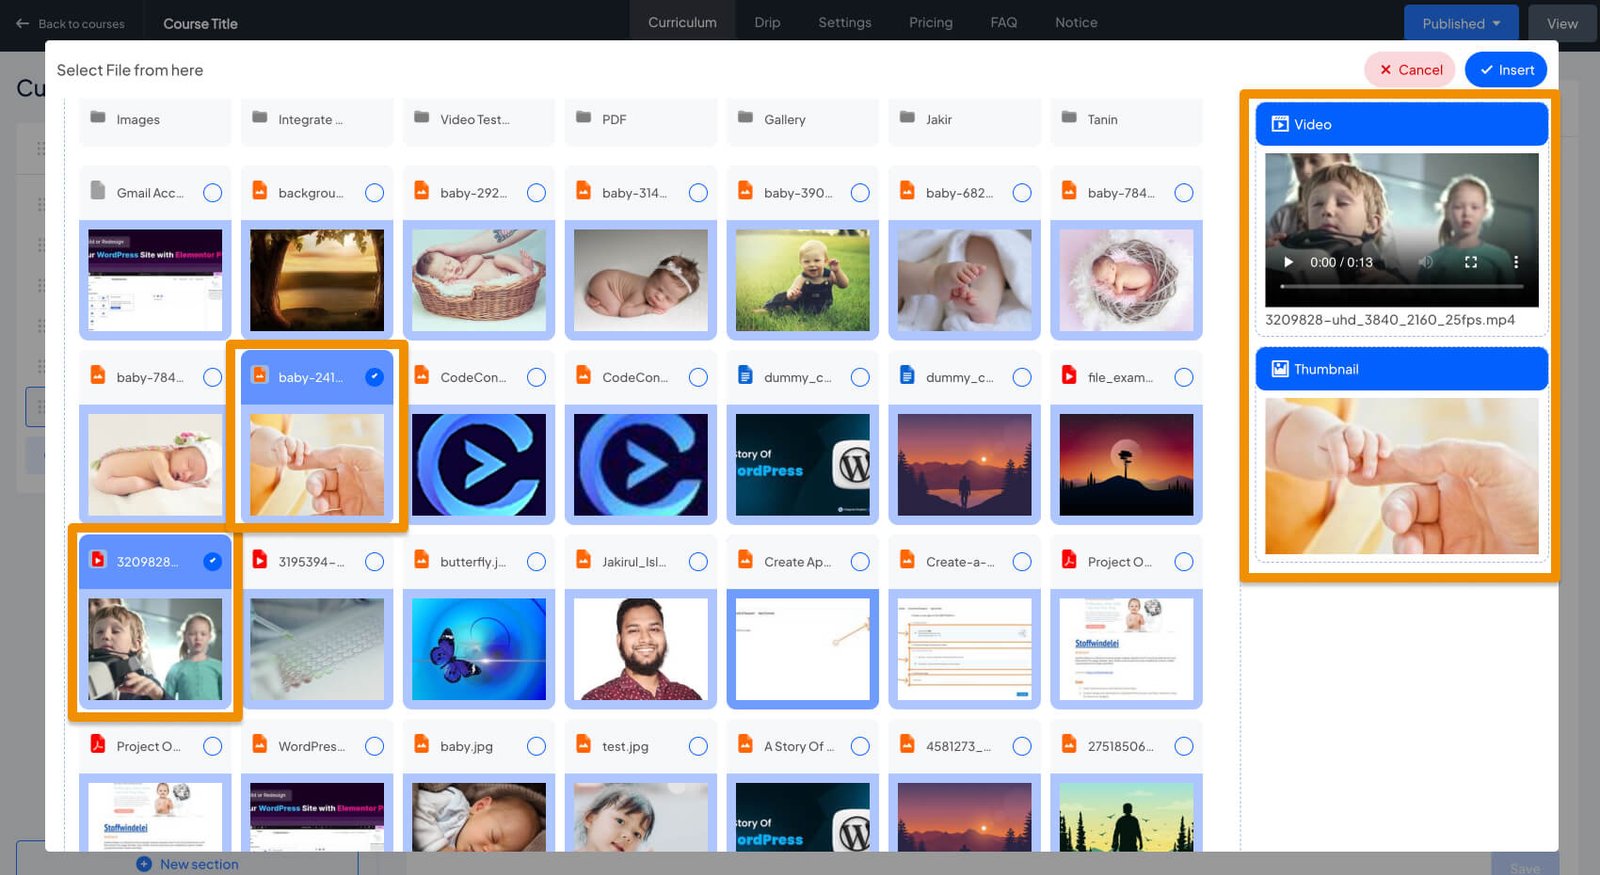Open the Jakir folder
Screen dimensions: 1600x875
(965, 119)
